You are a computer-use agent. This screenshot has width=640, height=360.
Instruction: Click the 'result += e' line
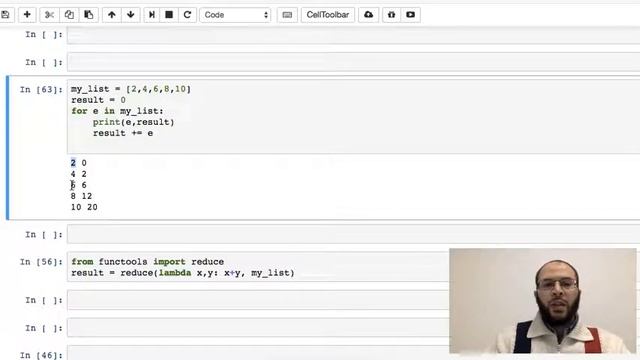point(123,133)
